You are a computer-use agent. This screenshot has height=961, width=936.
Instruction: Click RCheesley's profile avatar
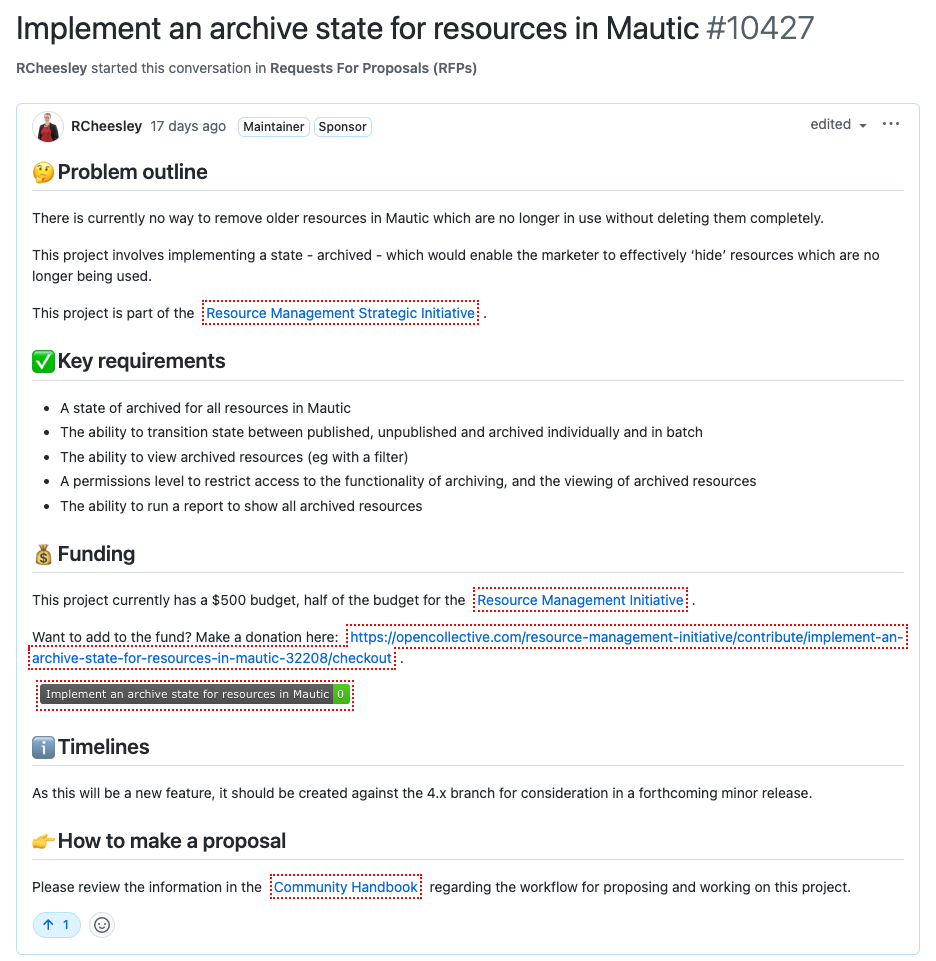click(x=47, y=126)
